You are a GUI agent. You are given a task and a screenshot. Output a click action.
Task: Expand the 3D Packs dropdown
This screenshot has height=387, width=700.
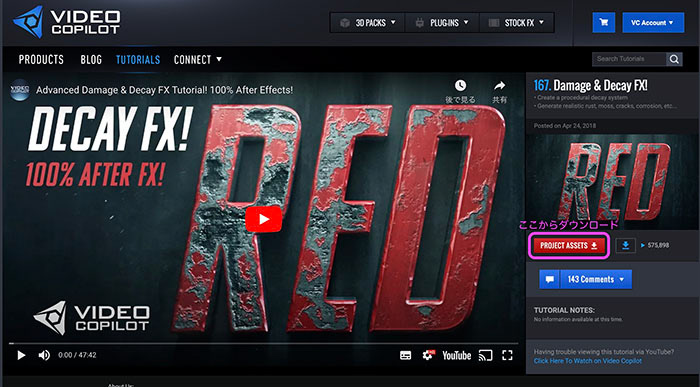point(367,22)
